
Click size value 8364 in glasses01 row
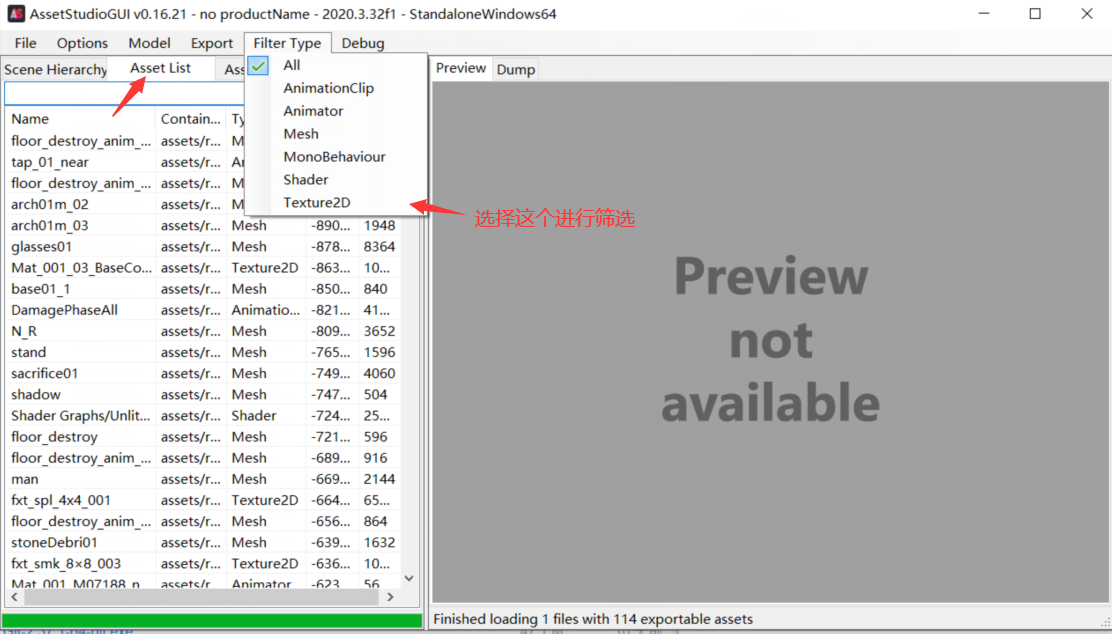point(379,247)
